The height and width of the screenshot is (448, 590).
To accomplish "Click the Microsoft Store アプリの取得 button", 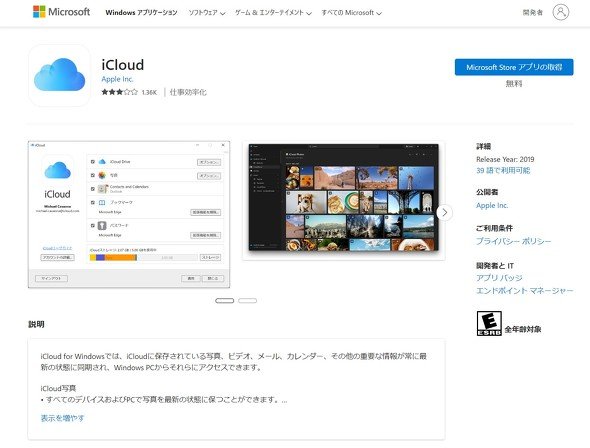I will pyautogui.click(x=514, y=67).
